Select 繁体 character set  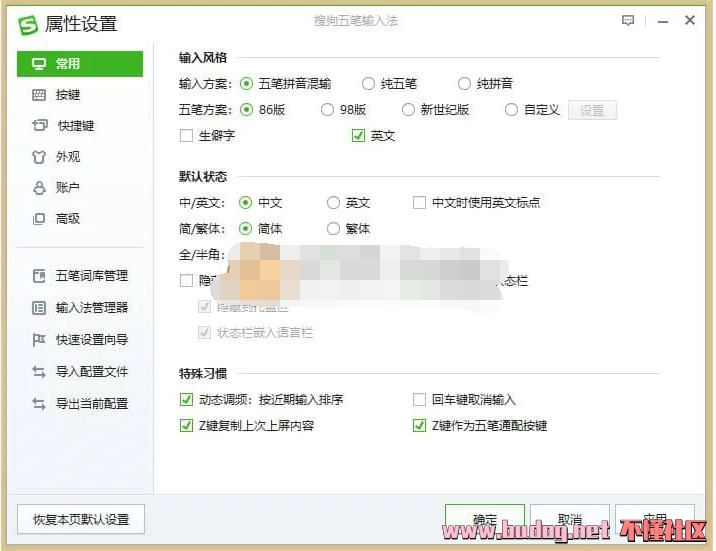(x=333, y=228)
